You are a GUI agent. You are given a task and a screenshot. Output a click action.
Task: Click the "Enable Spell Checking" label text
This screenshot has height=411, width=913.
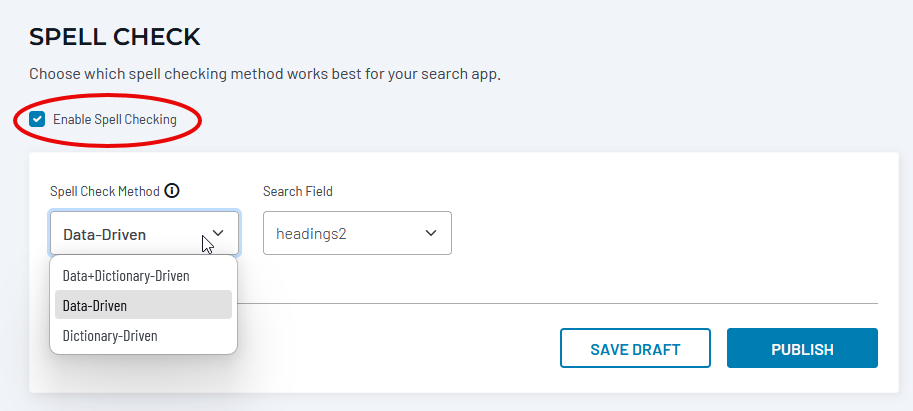tap(114, 120)
